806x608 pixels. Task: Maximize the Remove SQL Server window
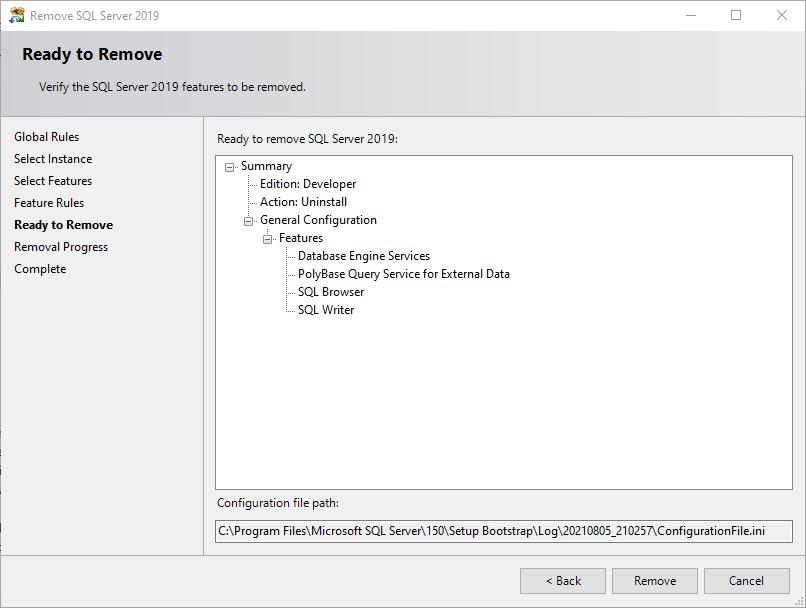tap(736, 16)
